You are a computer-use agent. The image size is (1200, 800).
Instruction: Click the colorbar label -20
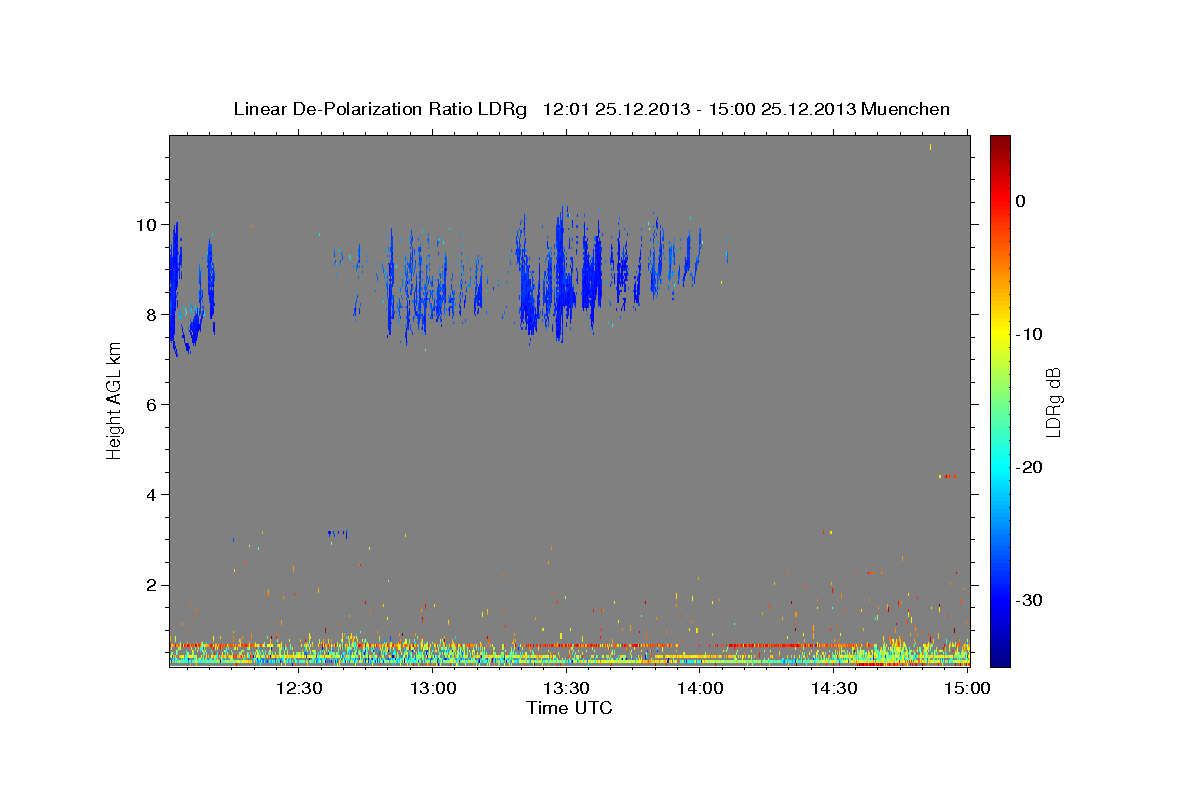pos(1031,467)
